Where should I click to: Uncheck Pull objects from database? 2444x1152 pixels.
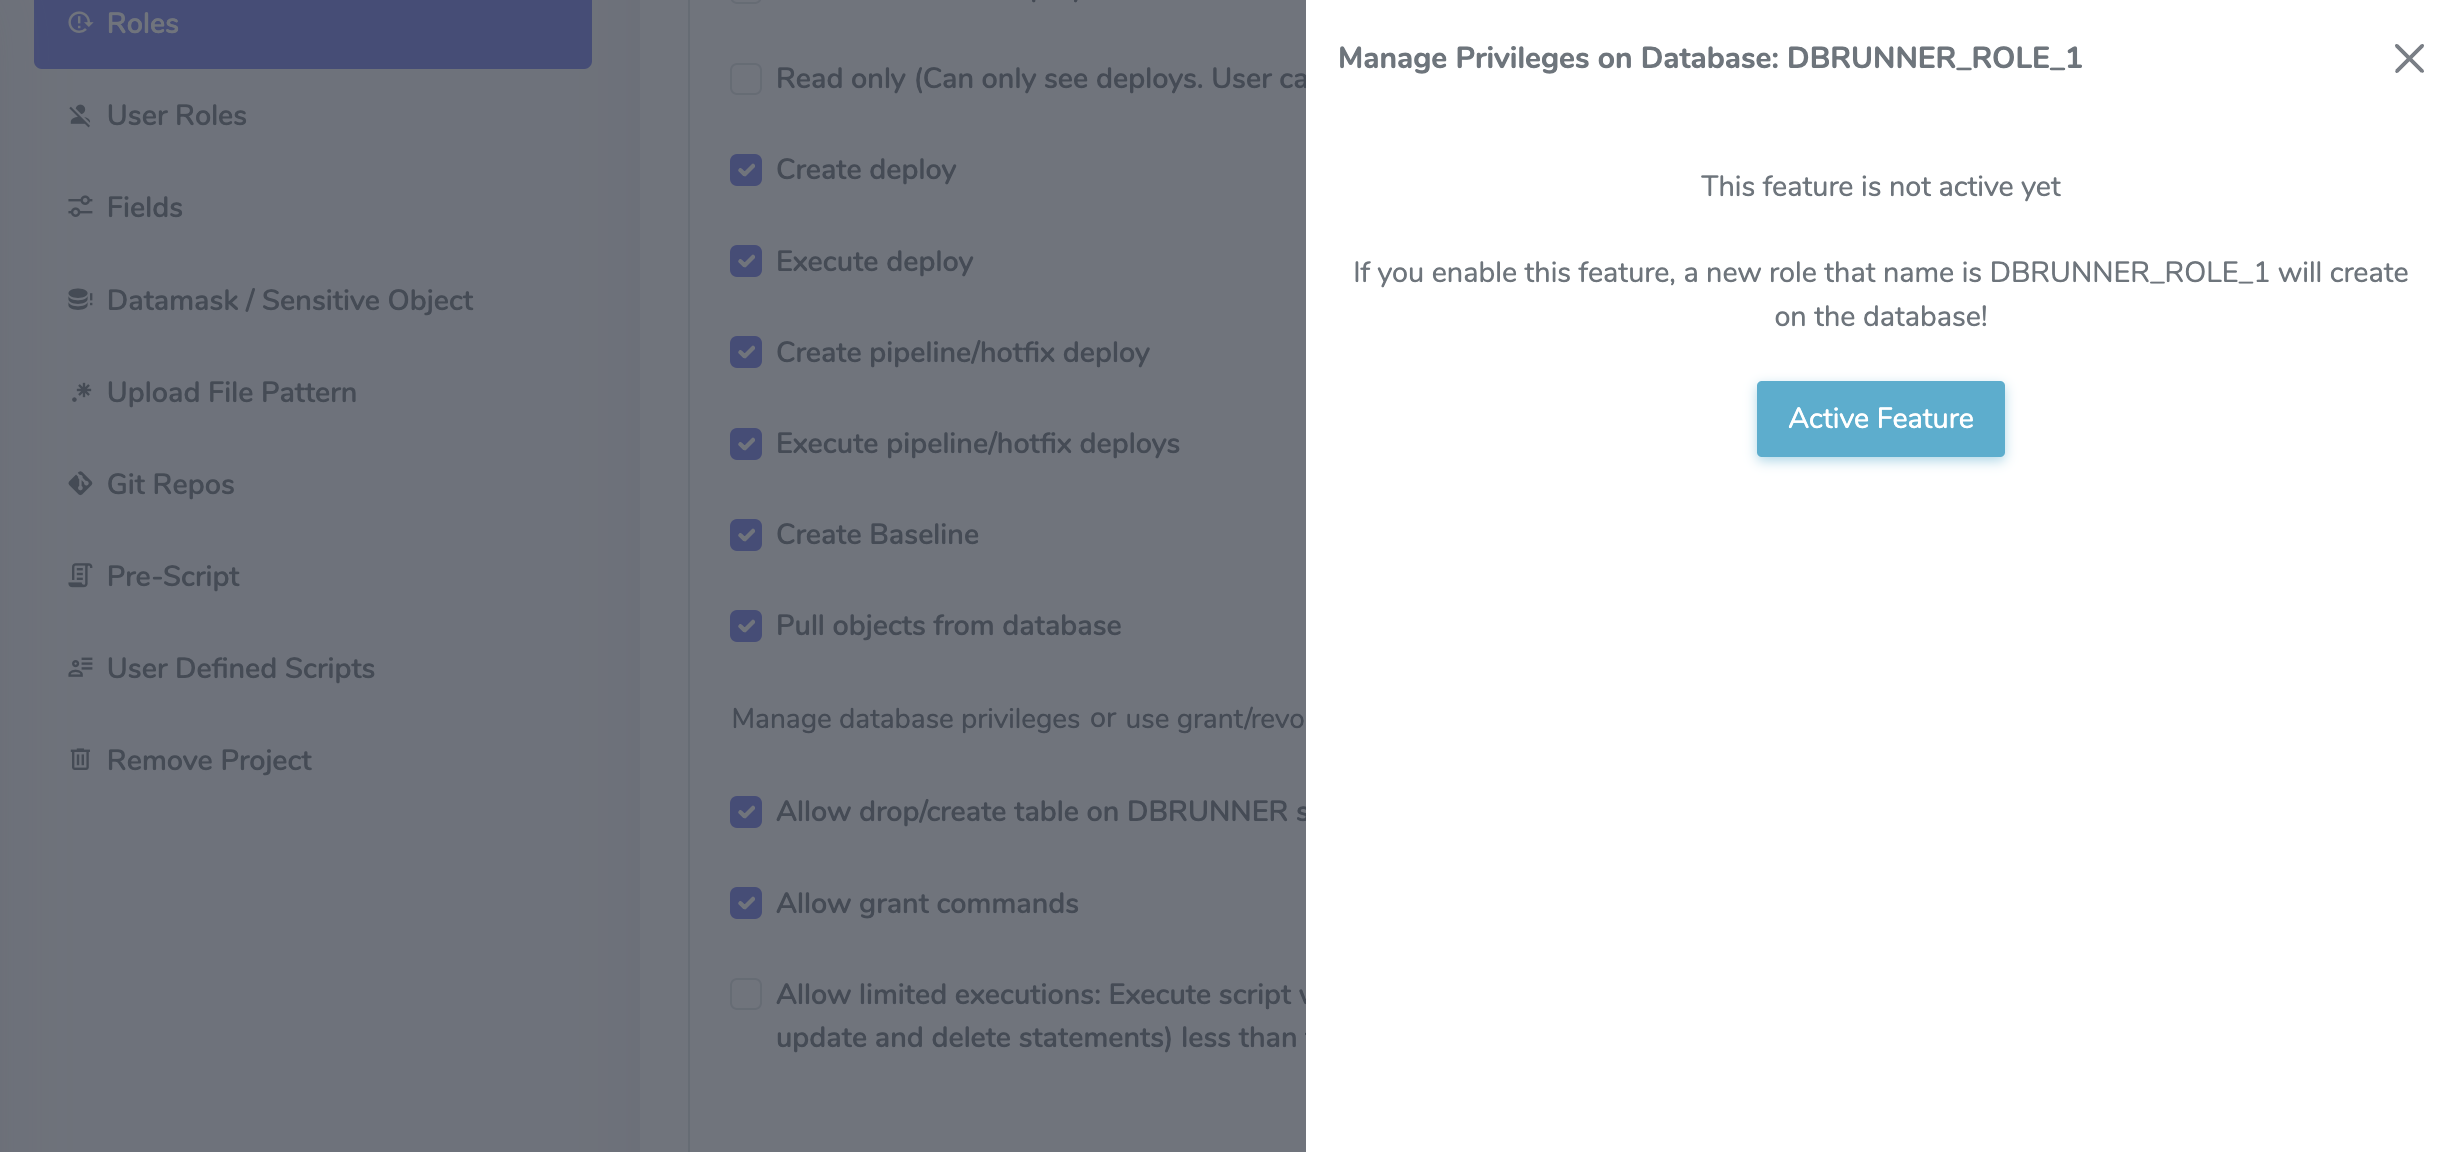[x=746, y=626]
